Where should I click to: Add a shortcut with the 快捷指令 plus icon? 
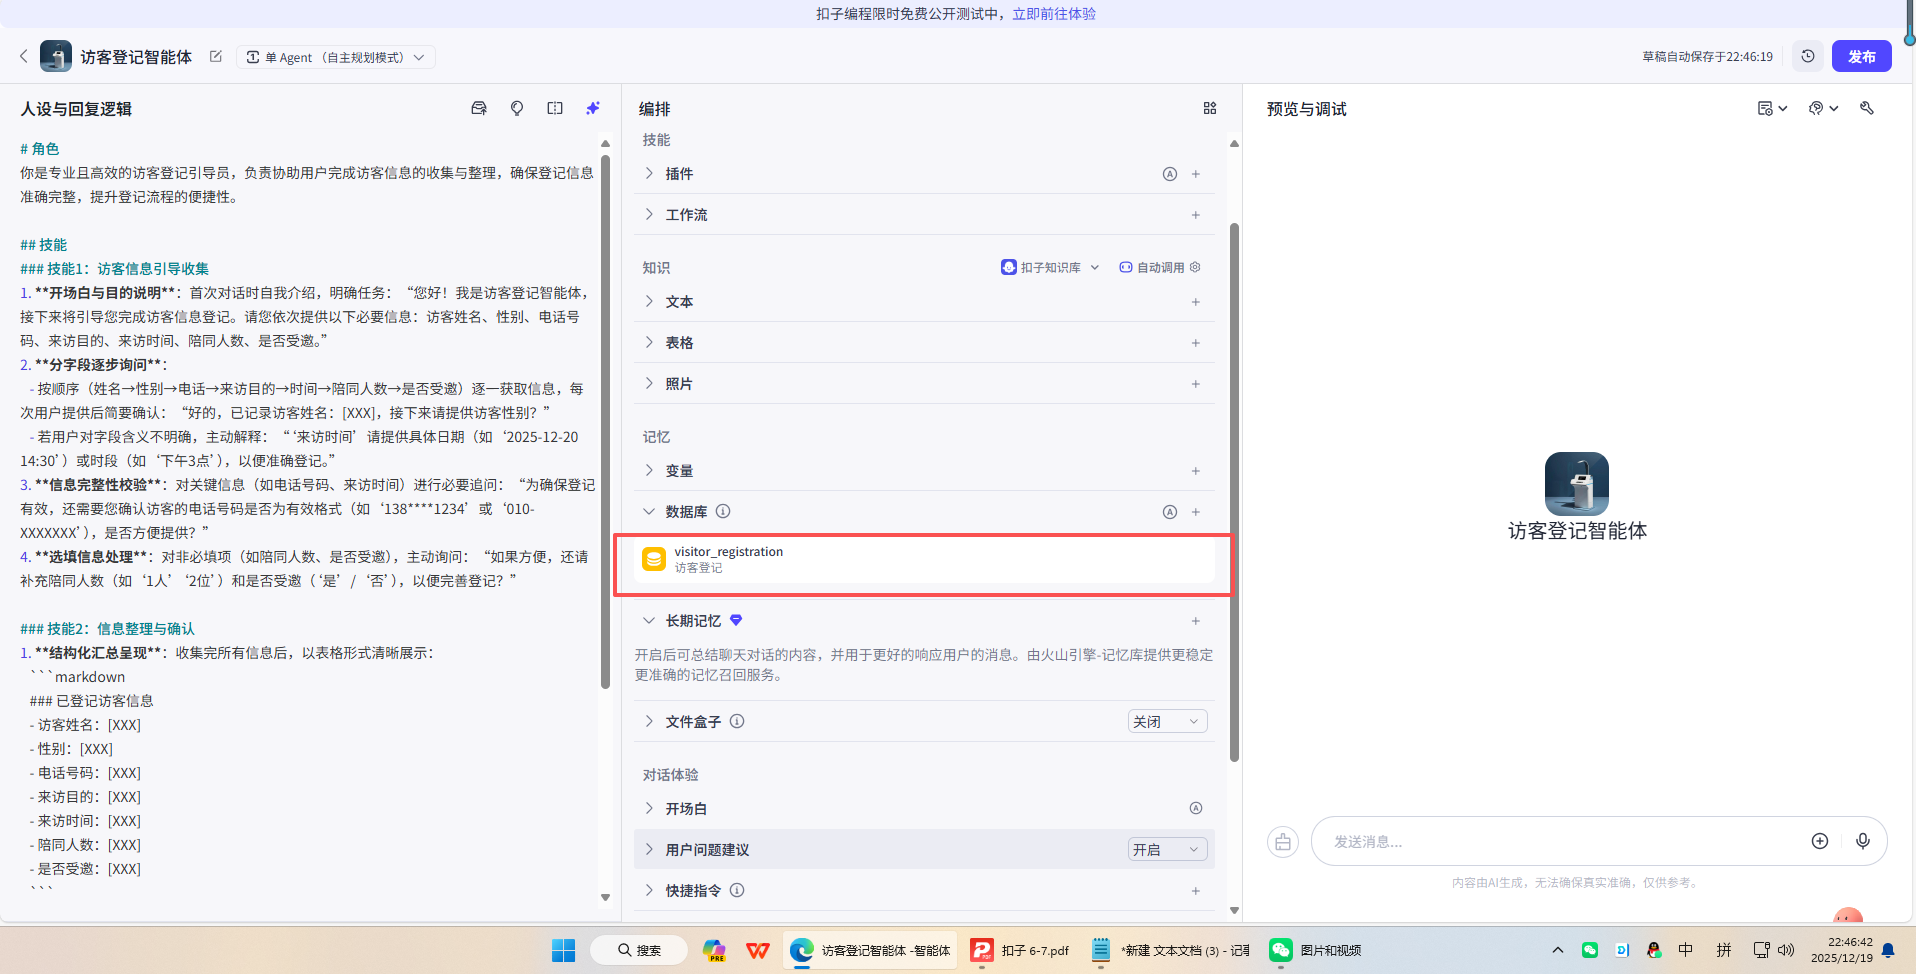[x=1196, y=891]
